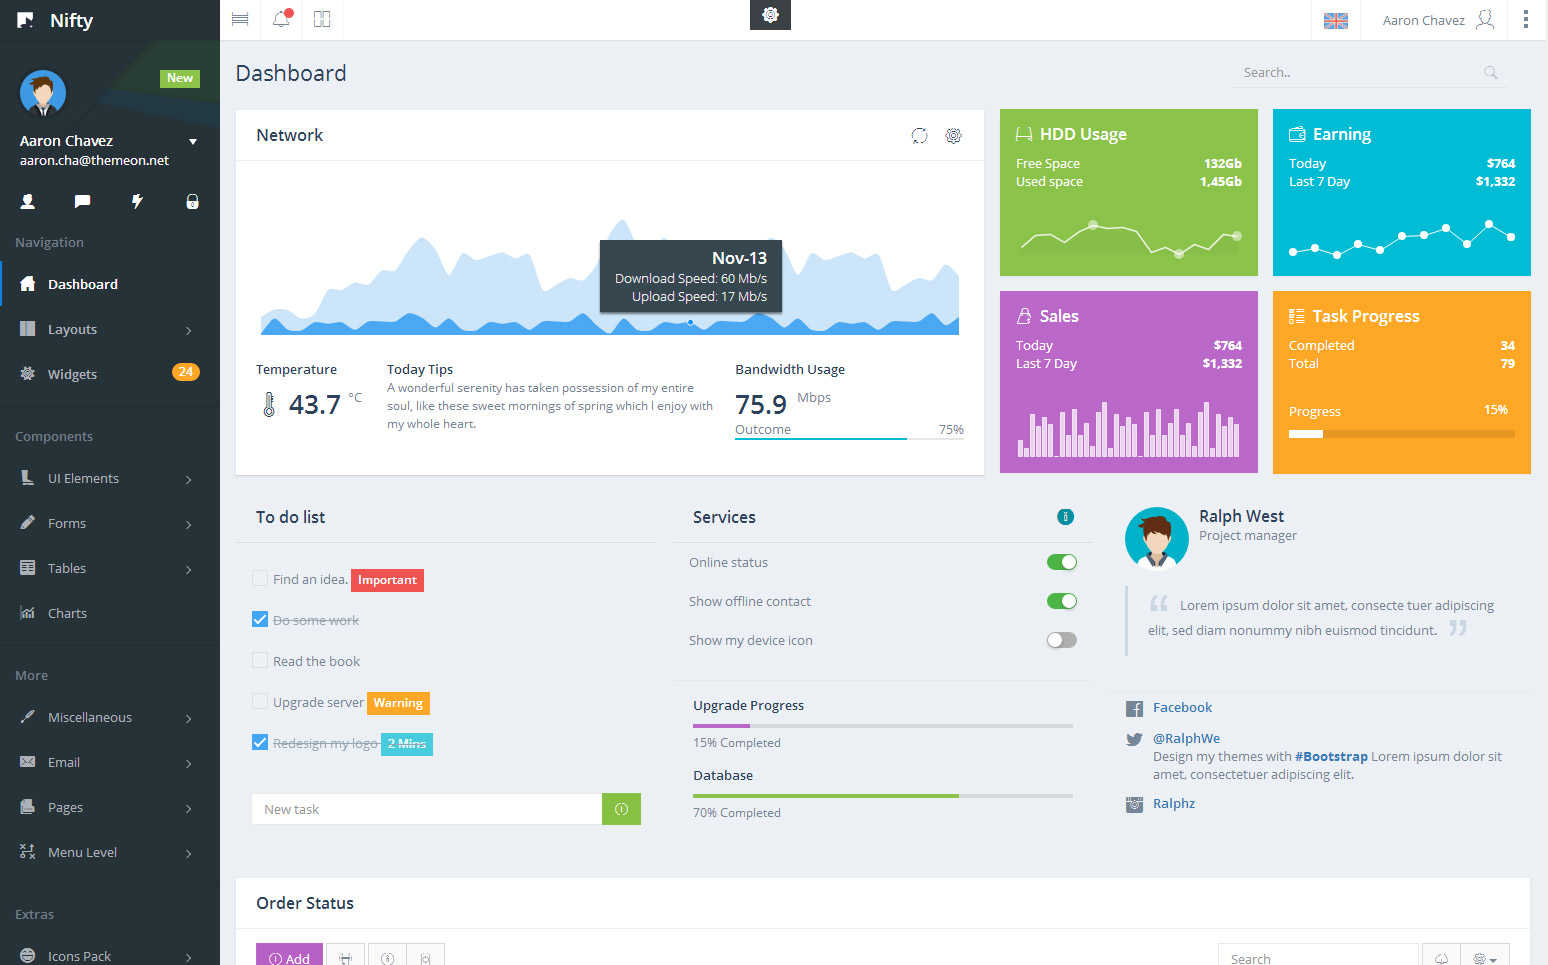Open the Aaron Chavez user menu in header
Screen dimensions: 1548x965
(1438, 20)
